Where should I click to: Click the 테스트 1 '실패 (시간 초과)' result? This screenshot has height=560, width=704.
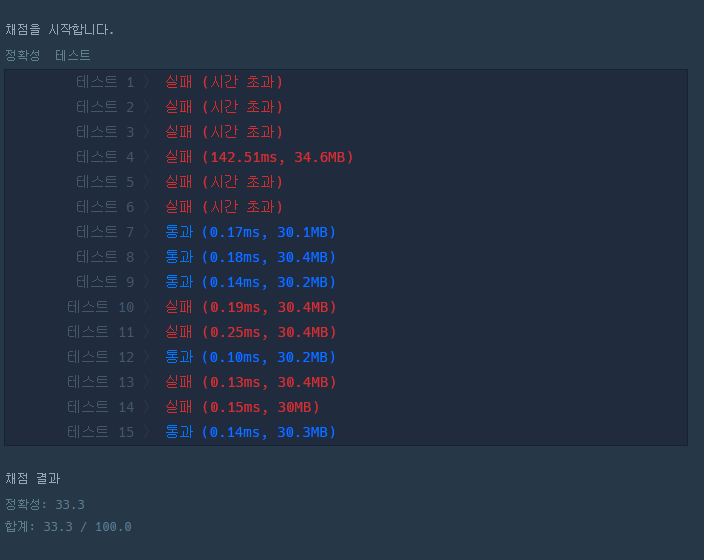[224, 82]
